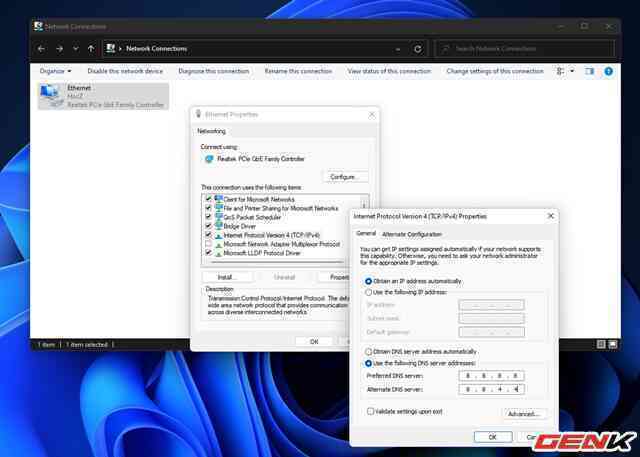Click Network Connections title bar icon
The height and width of the screenshot is (457, 640).
tap(38, 27)
